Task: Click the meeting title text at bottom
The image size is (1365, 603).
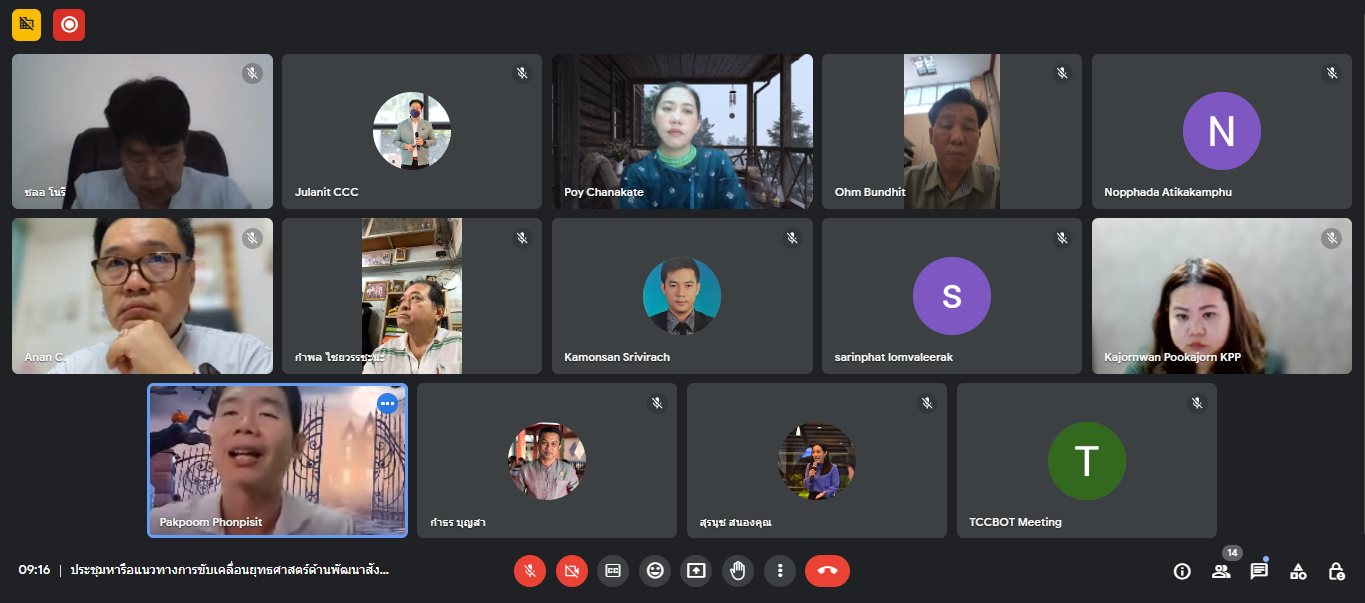Action: pos(229,570)
